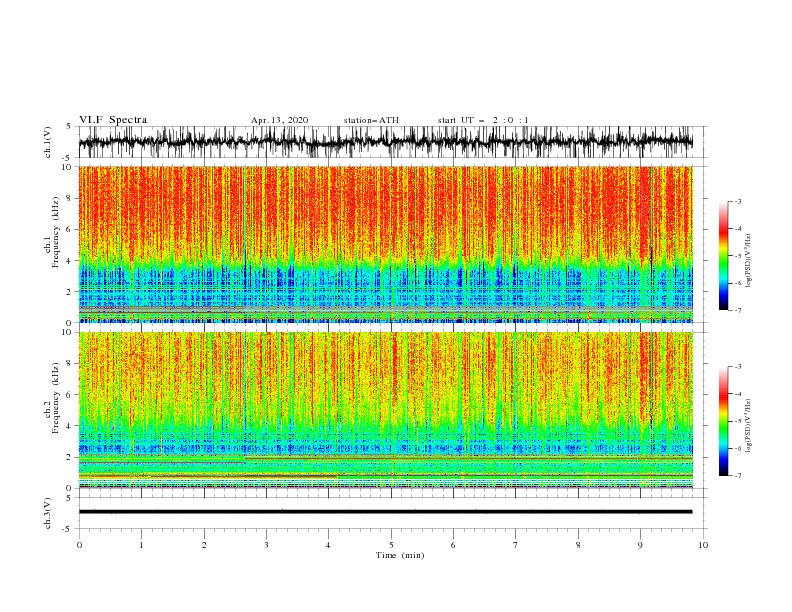Screen dimensions: 792x612
Task: Select the "ch.2 Frequency (kHz)" axis label
Action: coord(52,398)
